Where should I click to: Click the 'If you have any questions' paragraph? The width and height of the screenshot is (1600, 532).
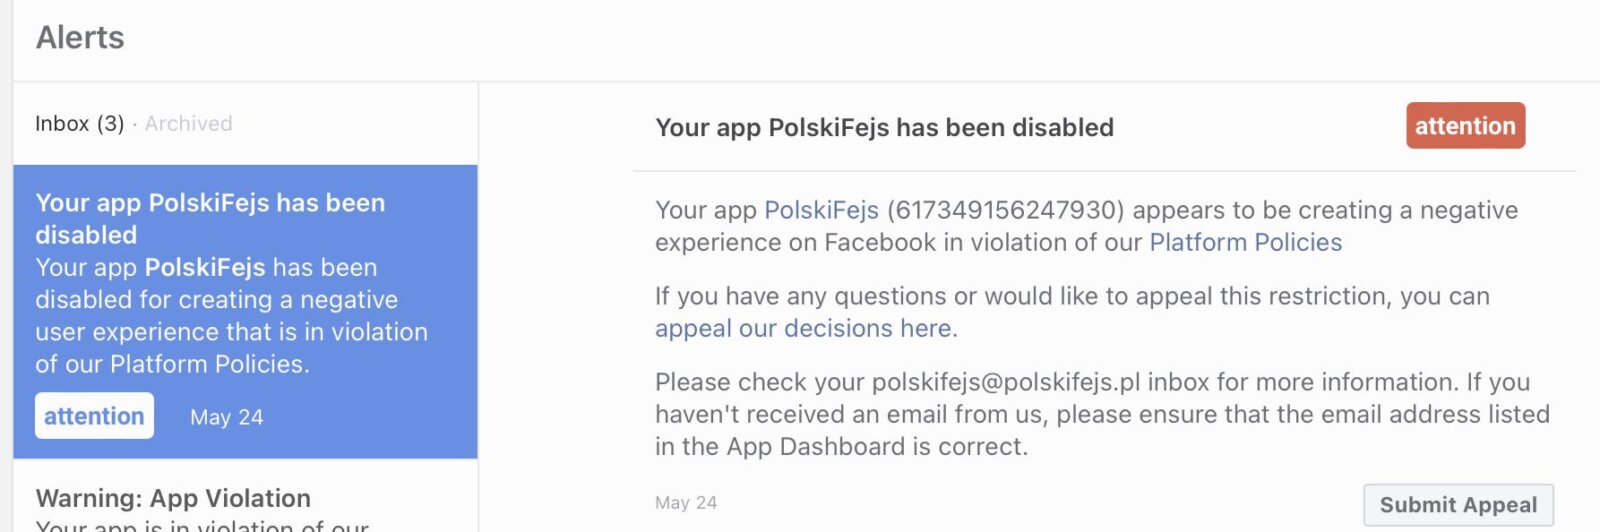click(x=1070, y=296)
